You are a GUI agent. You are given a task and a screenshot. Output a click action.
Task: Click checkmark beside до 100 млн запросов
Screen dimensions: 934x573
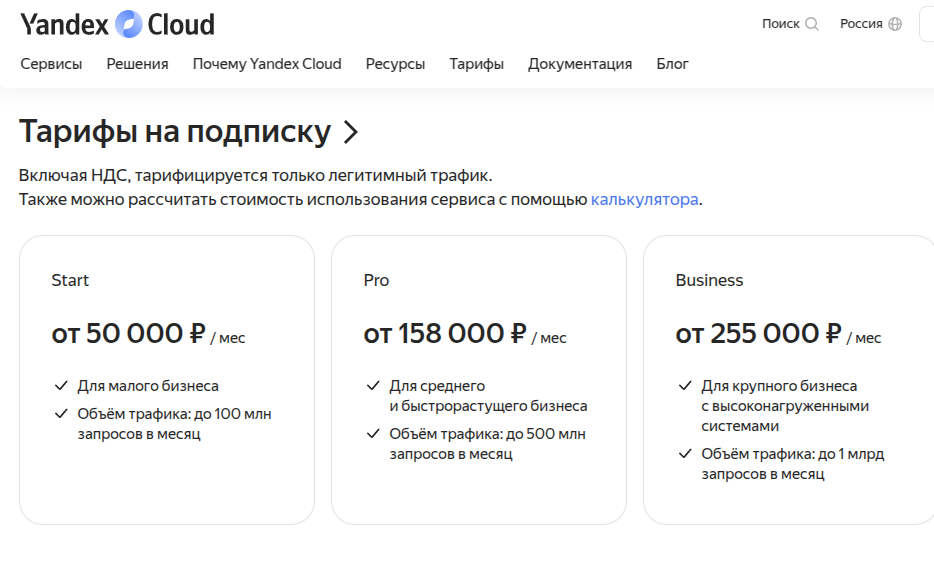pos(61,413)
